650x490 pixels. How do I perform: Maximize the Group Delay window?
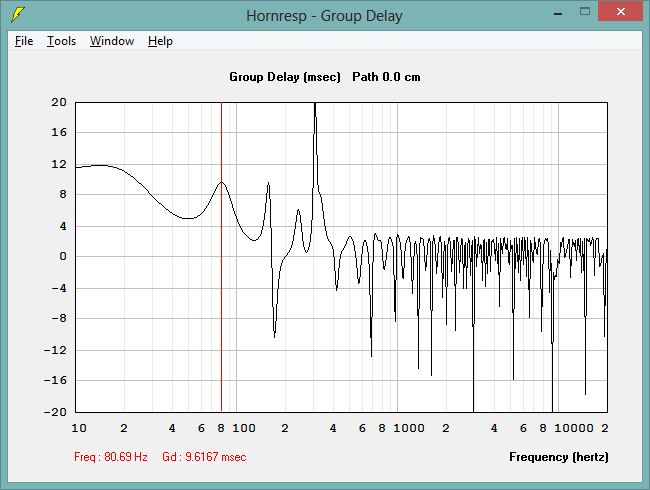coord(585,12)
